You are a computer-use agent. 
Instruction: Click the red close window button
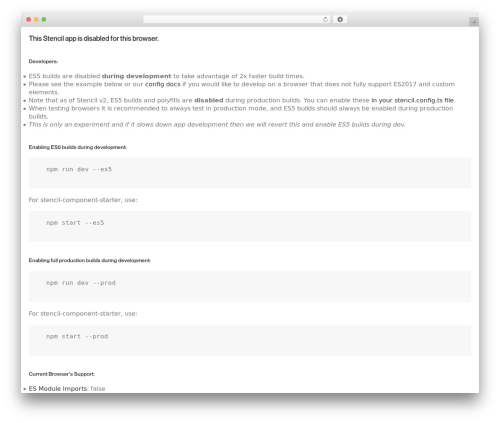pos(29,19)
